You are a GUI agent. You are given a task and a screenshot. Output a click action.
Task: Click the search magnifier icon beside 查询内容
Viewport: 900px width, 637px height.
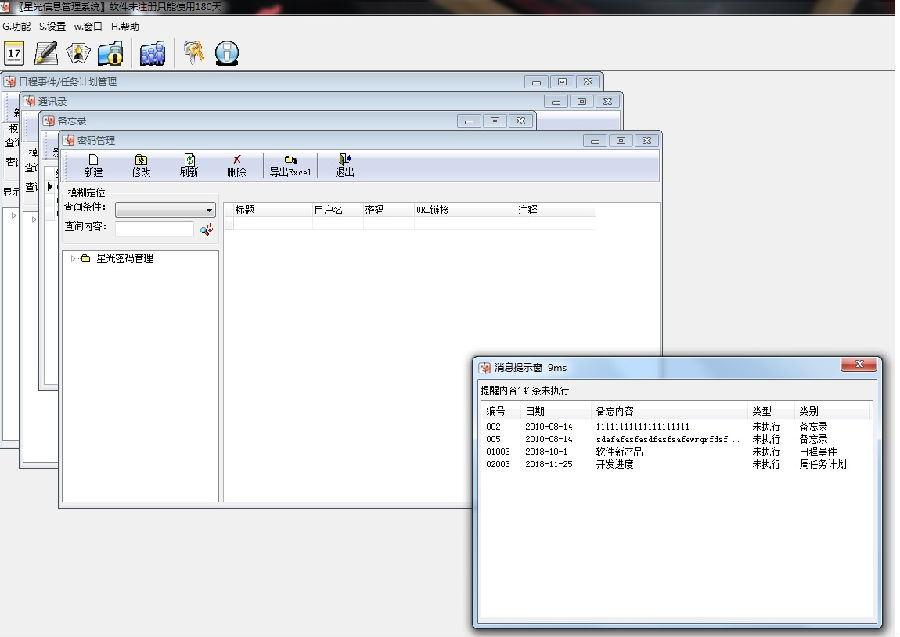coord(207,230)
